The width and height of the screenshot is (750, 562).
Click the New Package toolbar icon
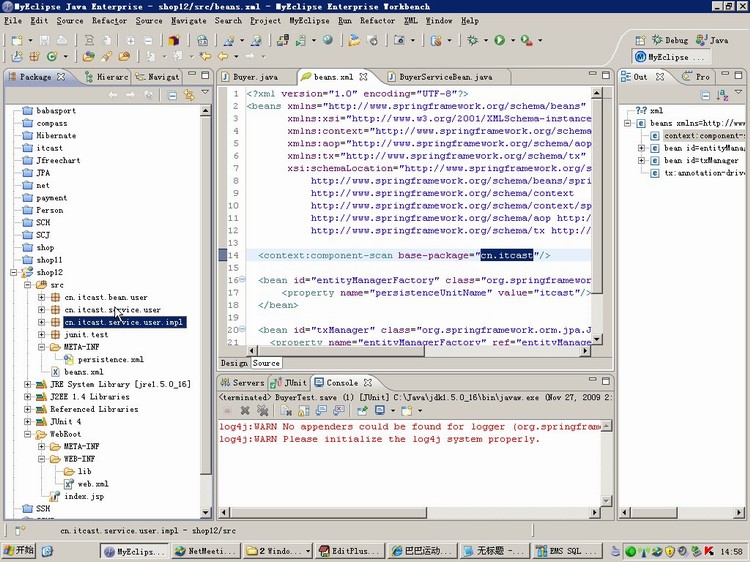34,56
